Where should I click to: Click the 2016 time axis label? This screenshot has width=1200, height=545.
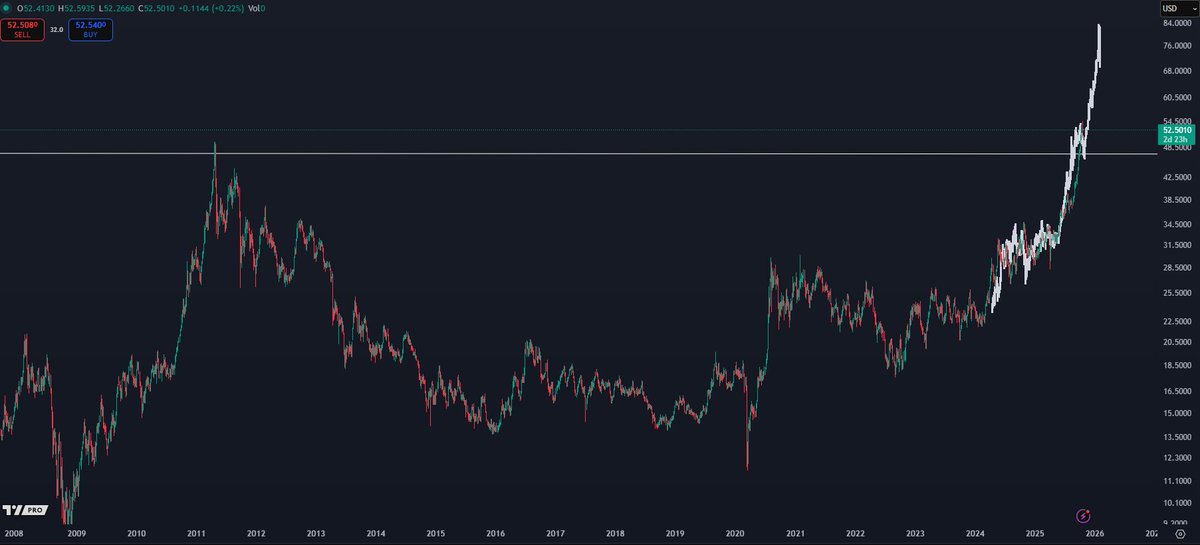(x=496, y=535)
